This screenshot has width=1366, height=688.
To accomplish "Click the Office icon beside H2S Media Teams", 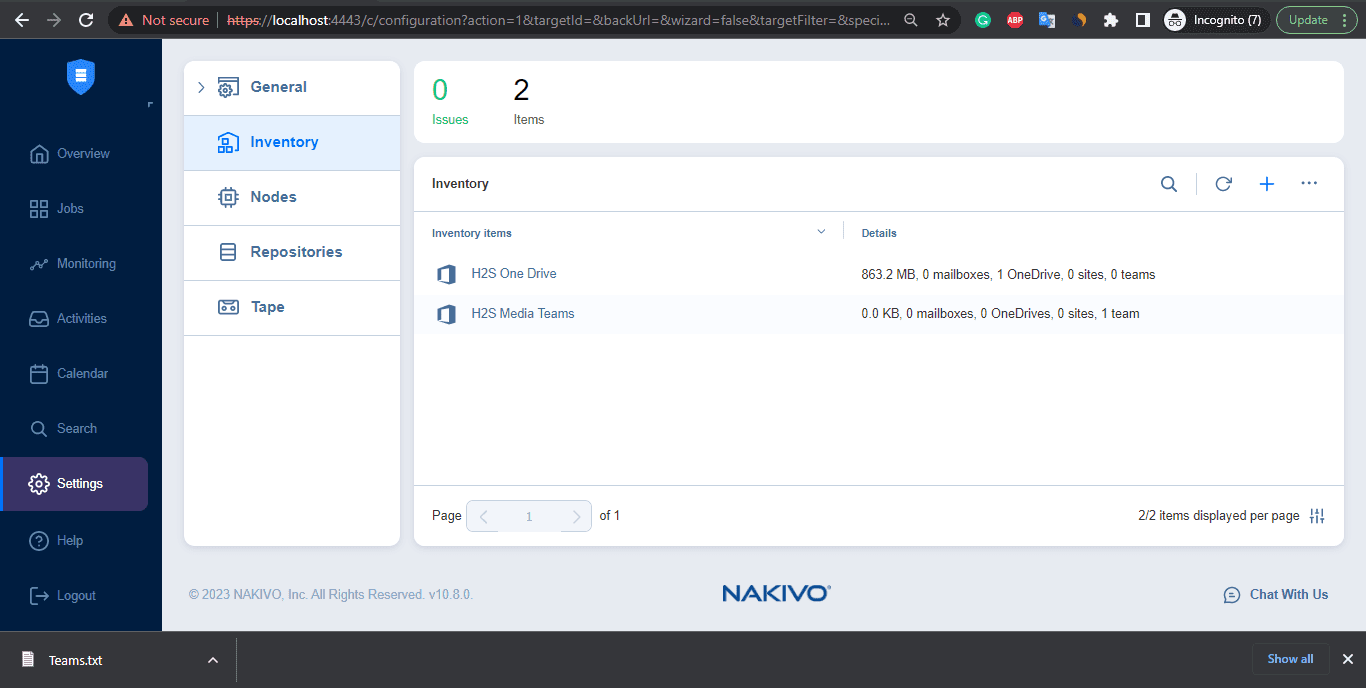I will [x=446, y=315].
